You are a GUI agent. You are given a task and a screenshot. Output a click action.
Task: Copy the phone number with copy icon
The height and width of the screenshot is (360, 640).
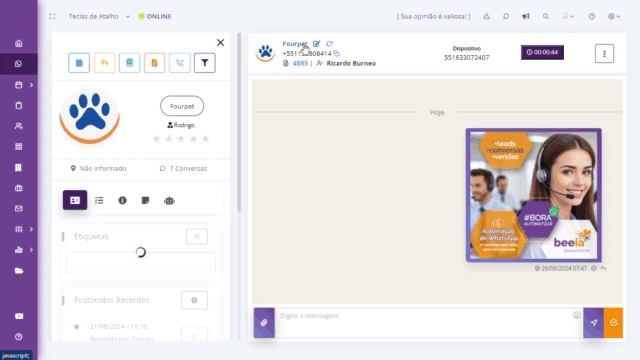pyautogui.click(x=336, y=53)
